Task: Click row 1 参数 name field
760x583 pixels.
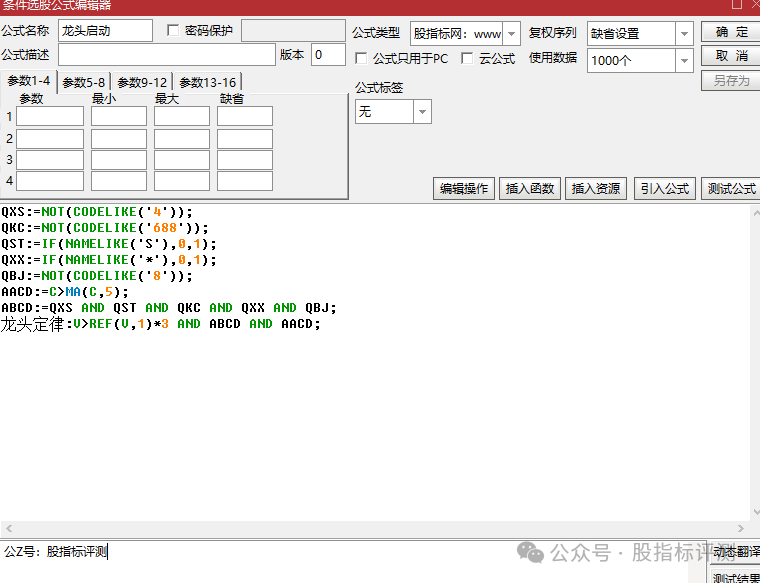Action: click(x=50, y=116)
